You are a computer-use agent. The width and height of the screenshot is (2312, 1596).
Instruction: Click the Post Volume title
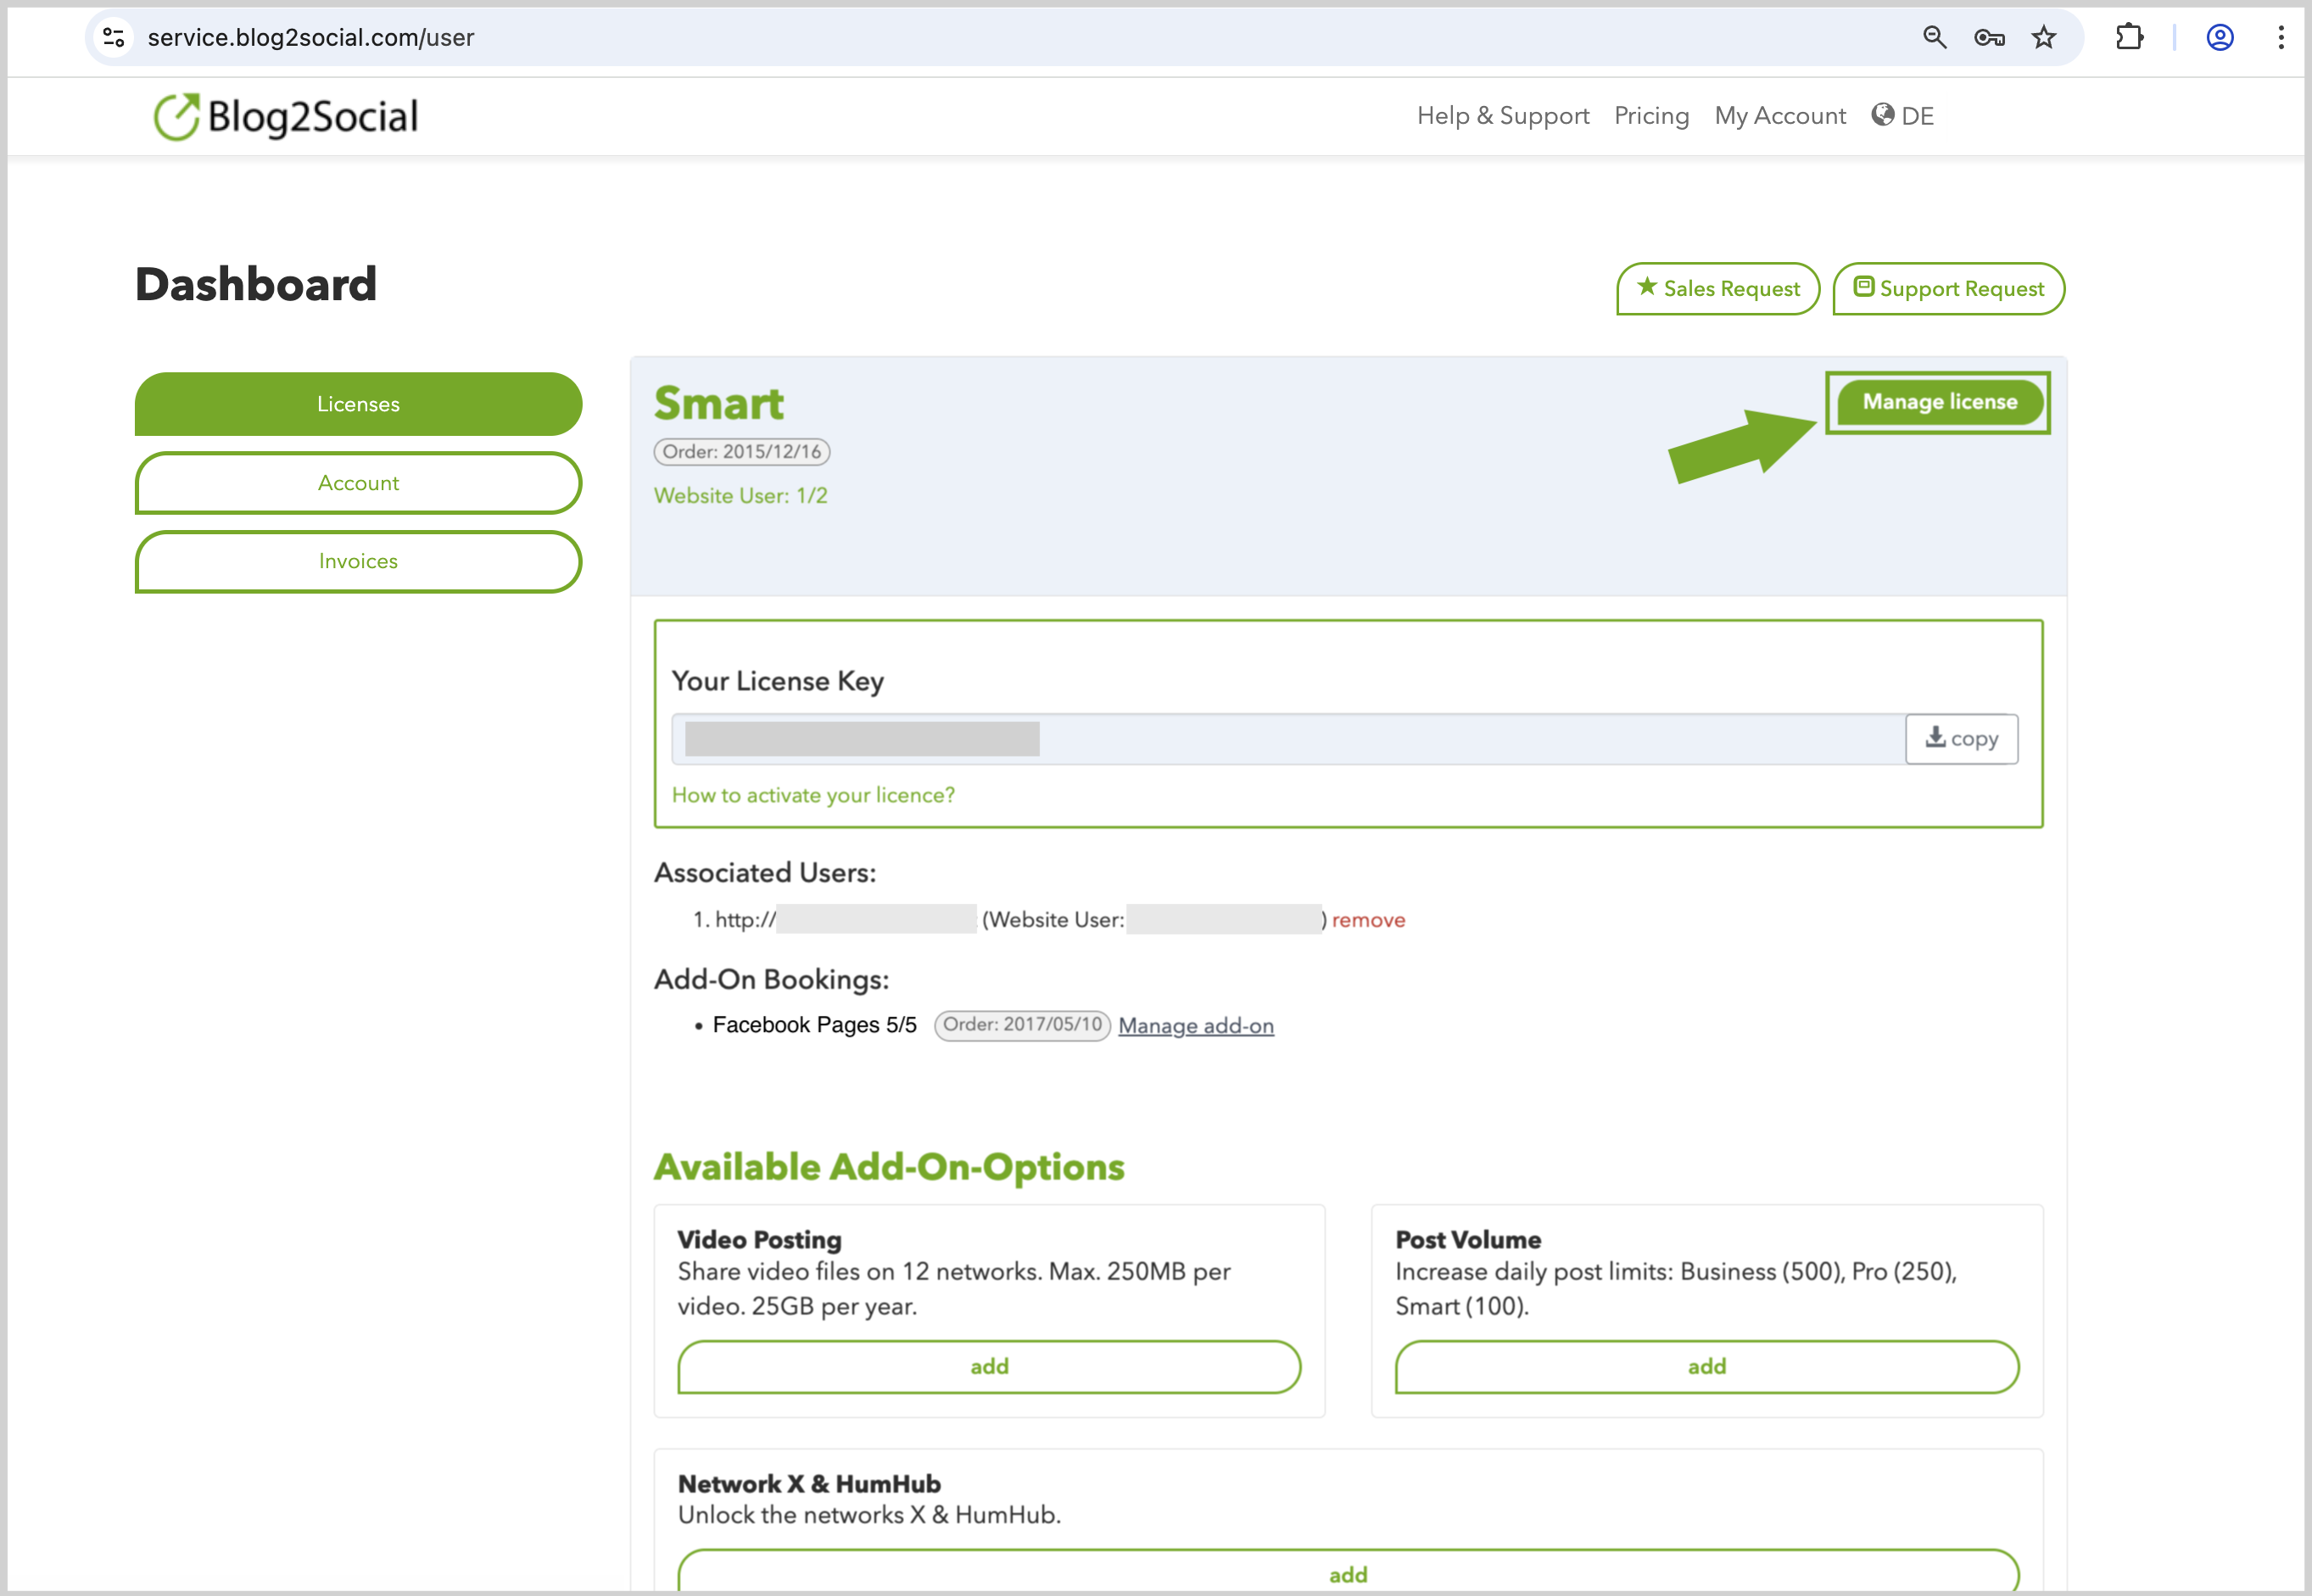1468,1240
